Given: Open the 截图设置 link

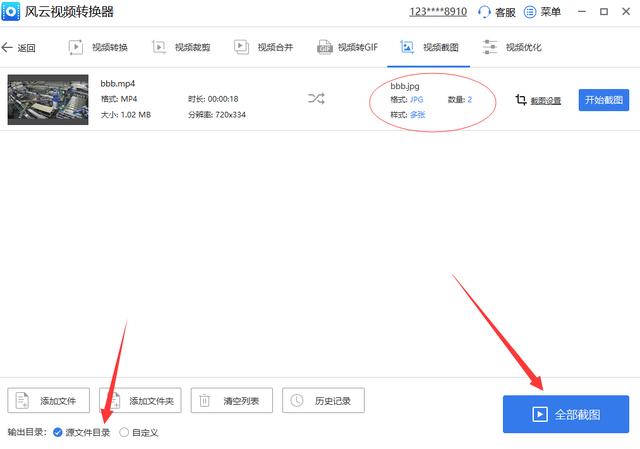Looking at the screenshot, I should click(x=546, y=100).
